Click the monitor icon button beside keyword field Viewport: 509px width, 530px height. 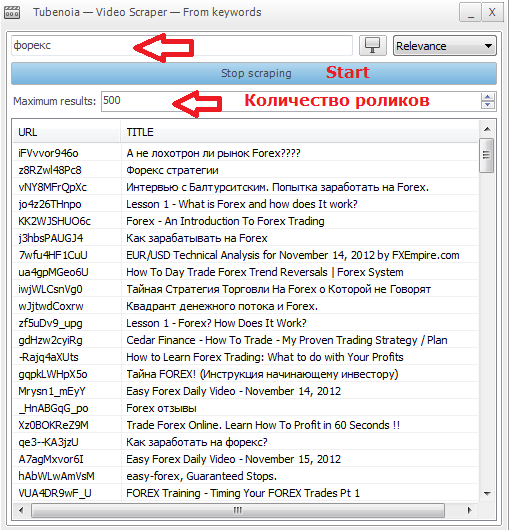point(372,45)
